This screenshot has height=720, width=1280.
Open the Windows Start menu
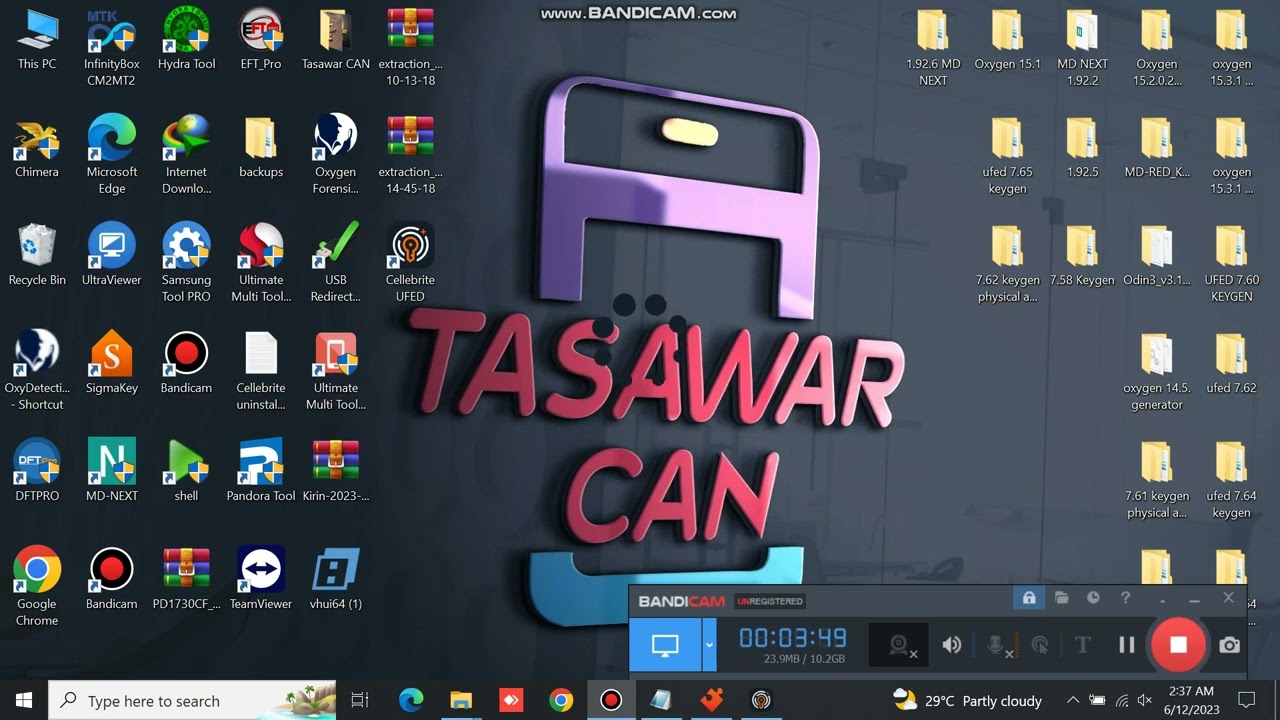point(24,700)
